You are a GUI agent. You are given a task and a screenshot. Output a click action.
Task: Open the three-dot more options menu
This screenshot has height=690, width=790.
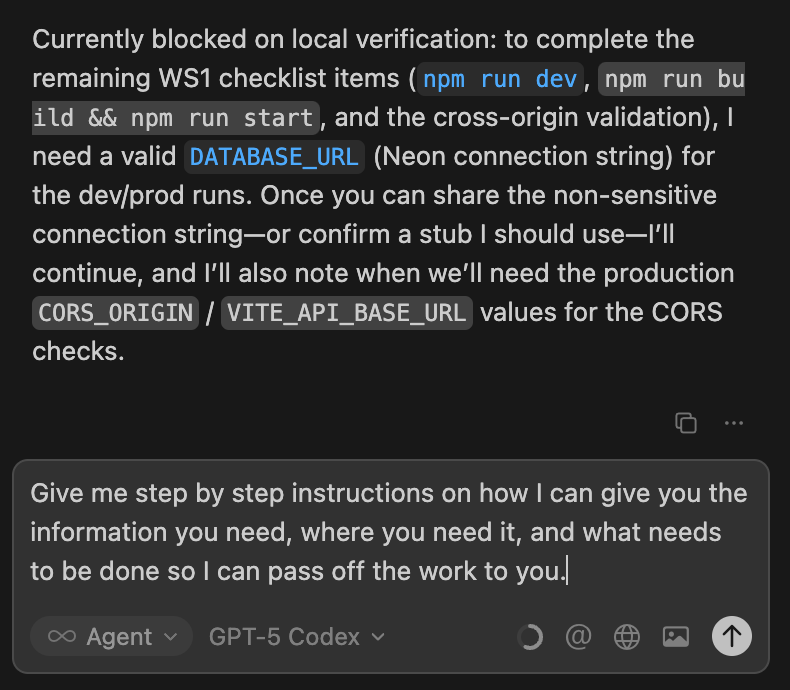point(734,423)
